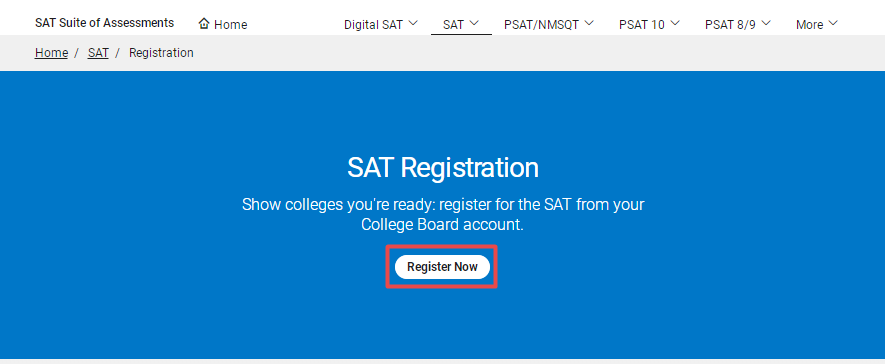This screenshot has height=364, width=885.
Task: Expand the chevron next to PSAT 8/9
Action: (766, 23)
